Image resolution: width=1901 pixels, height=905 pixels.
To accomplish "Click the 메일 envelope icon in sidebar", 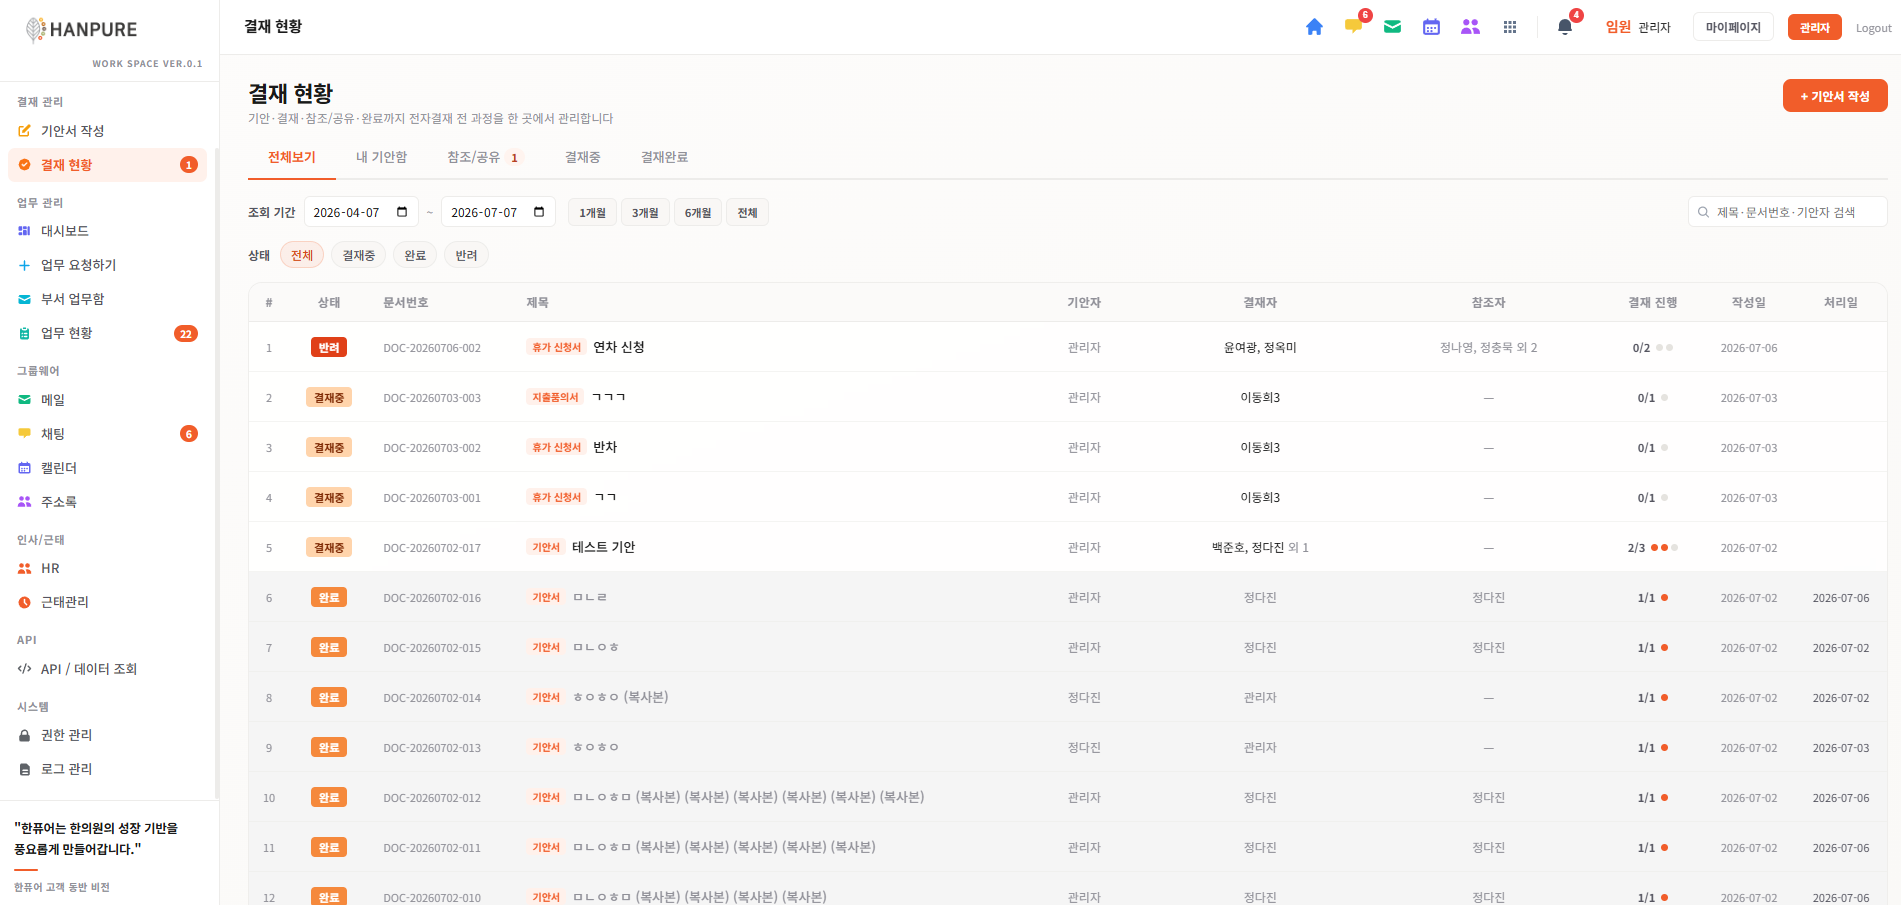I will pos(24,400).
